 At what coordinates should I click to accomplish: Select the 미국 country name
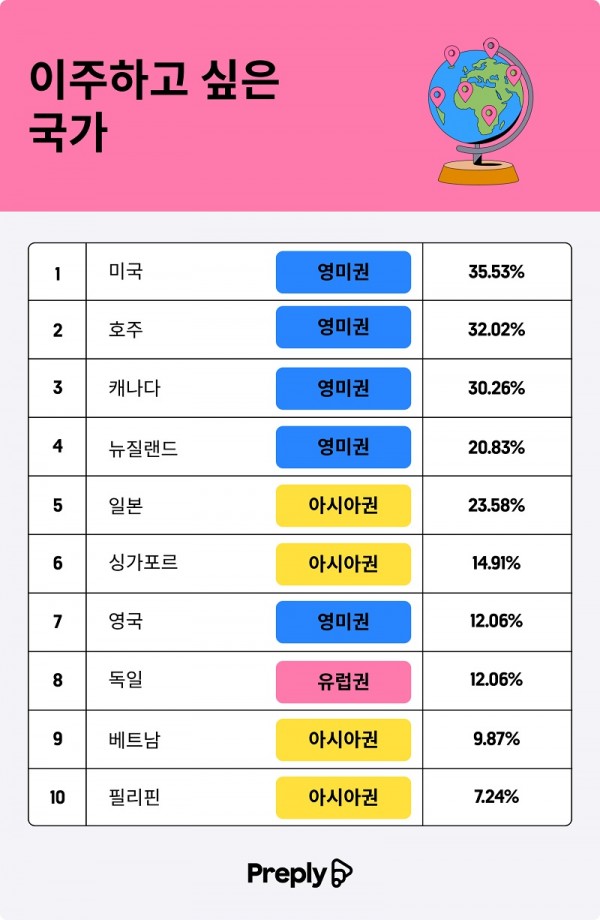coord(125,272)
